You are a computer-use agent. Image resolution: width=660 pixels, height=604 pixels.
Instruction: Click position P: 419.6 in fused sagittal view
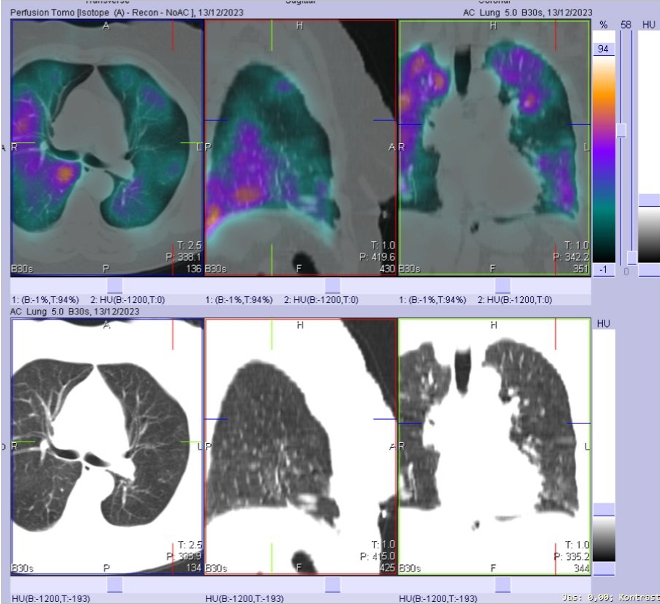pyautogui.click(x=377, y=257)
